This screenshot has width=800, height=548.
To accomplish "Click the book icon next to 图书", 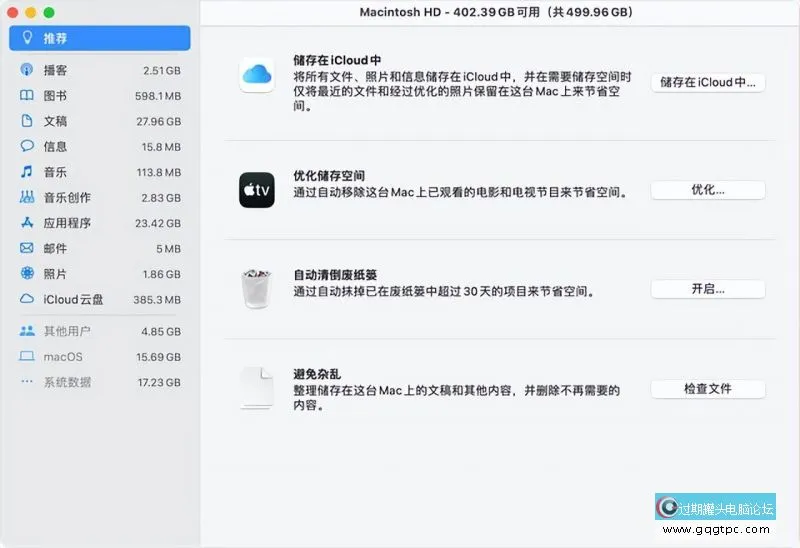I will [27, 95].
